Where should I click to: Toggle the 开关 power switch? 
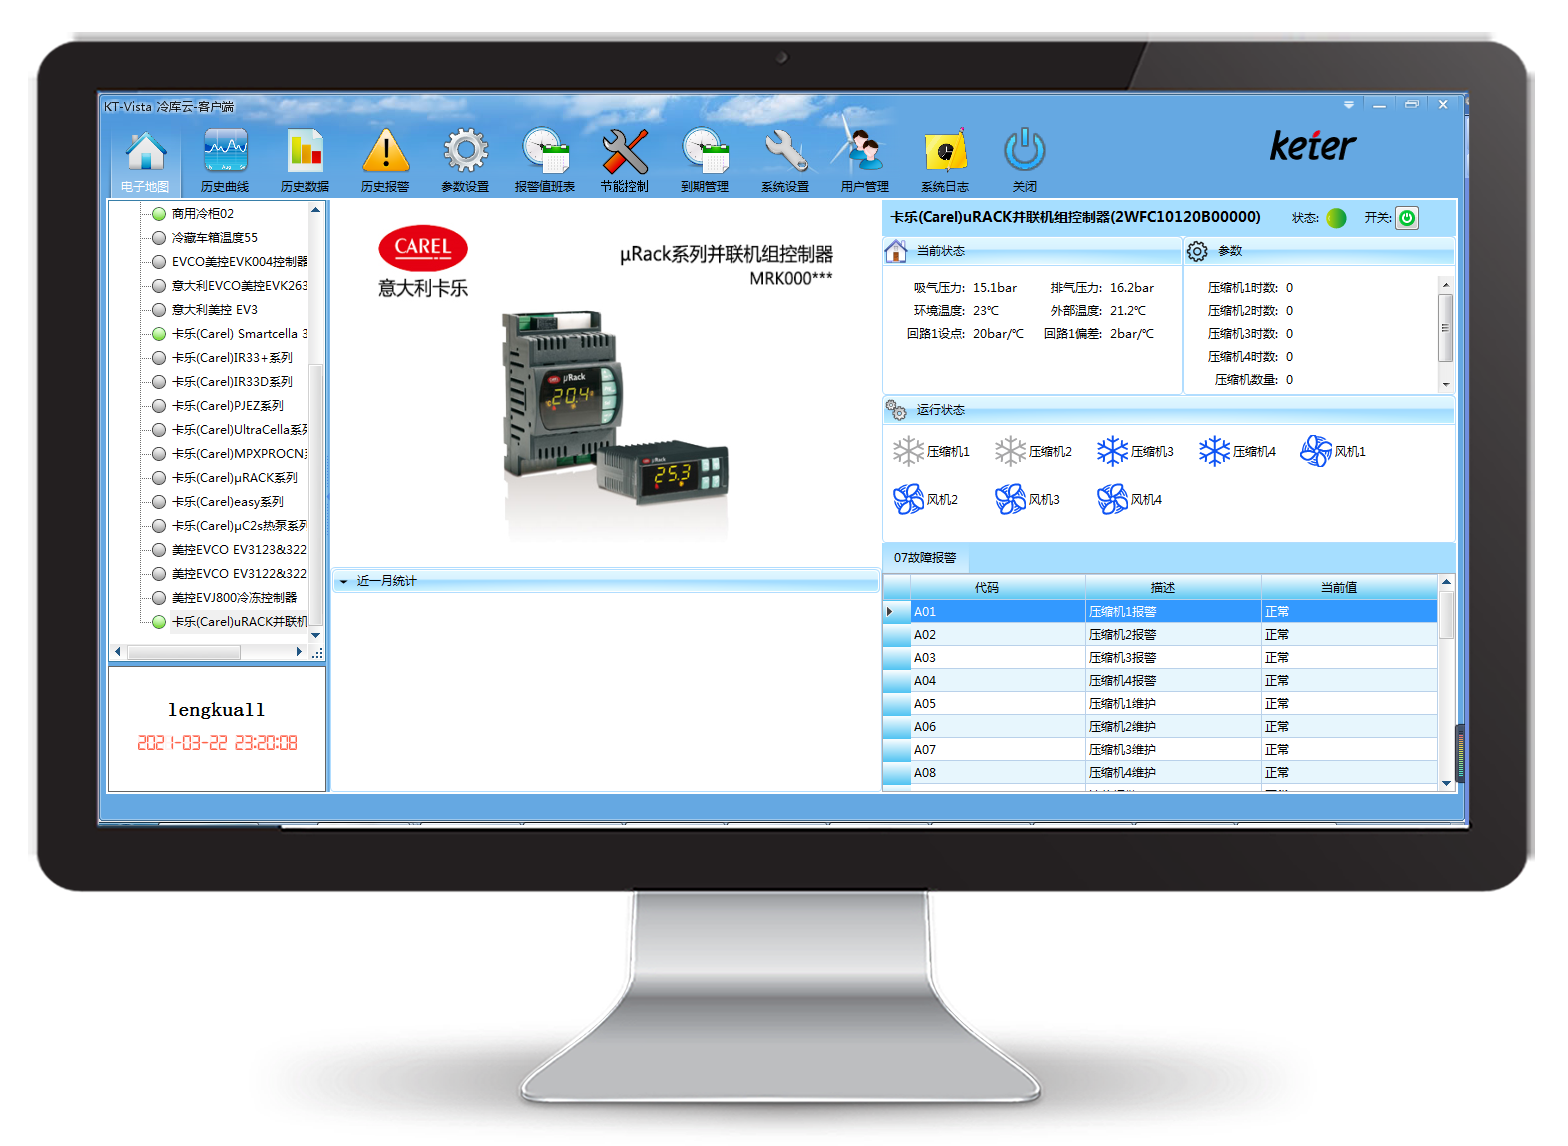click(x=1407, y=218)
